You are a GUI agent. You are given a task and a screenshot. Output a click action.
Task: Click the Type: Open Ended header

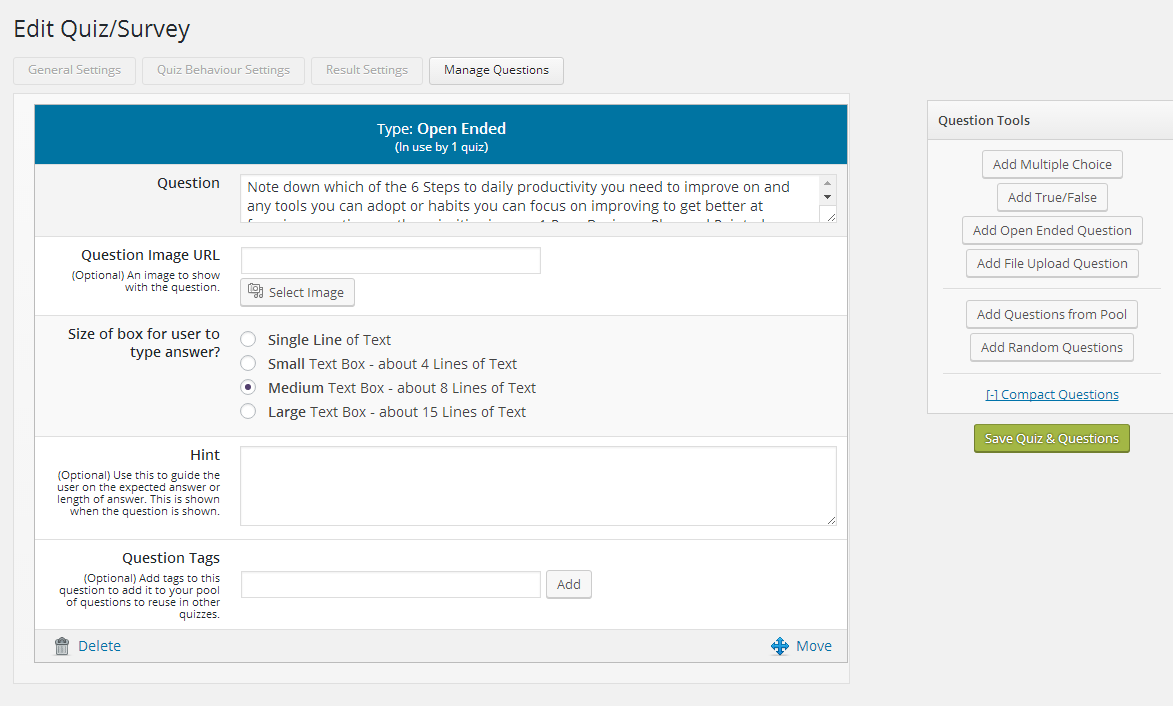click(441, 129)
